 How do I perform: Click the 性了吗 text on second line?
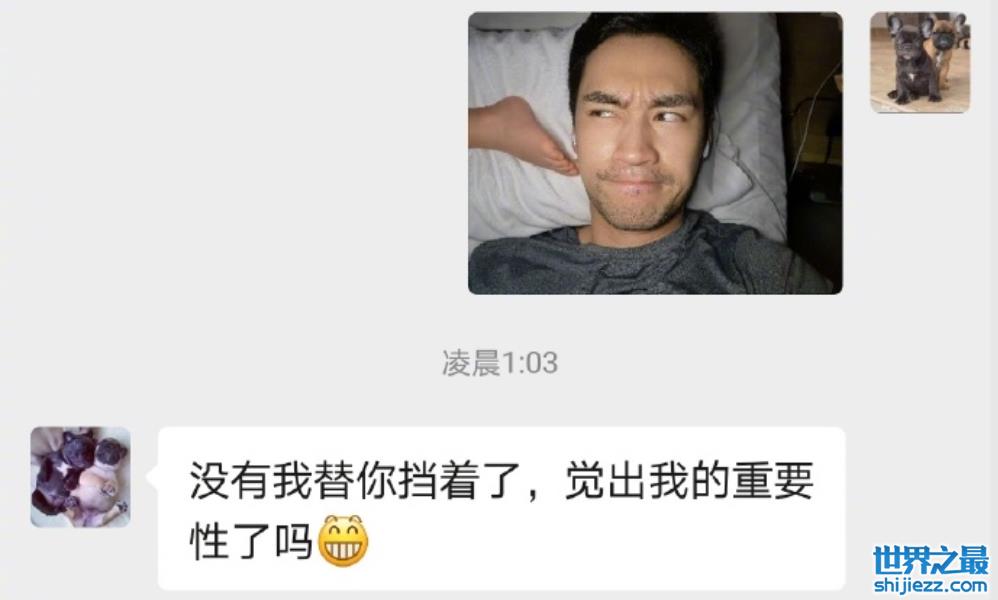click(251, 541)
